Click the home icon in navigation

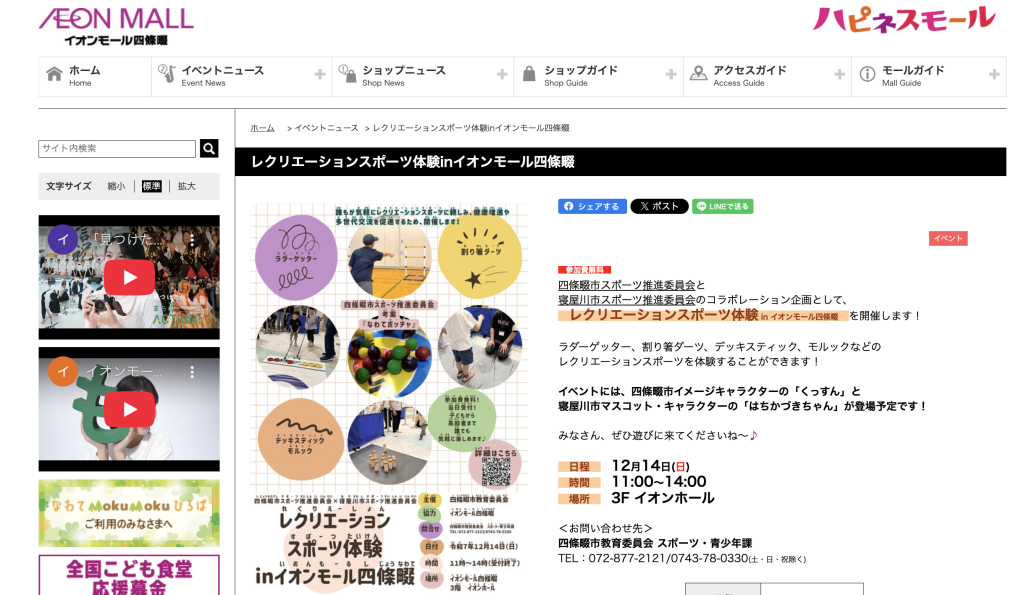point(53,74)
